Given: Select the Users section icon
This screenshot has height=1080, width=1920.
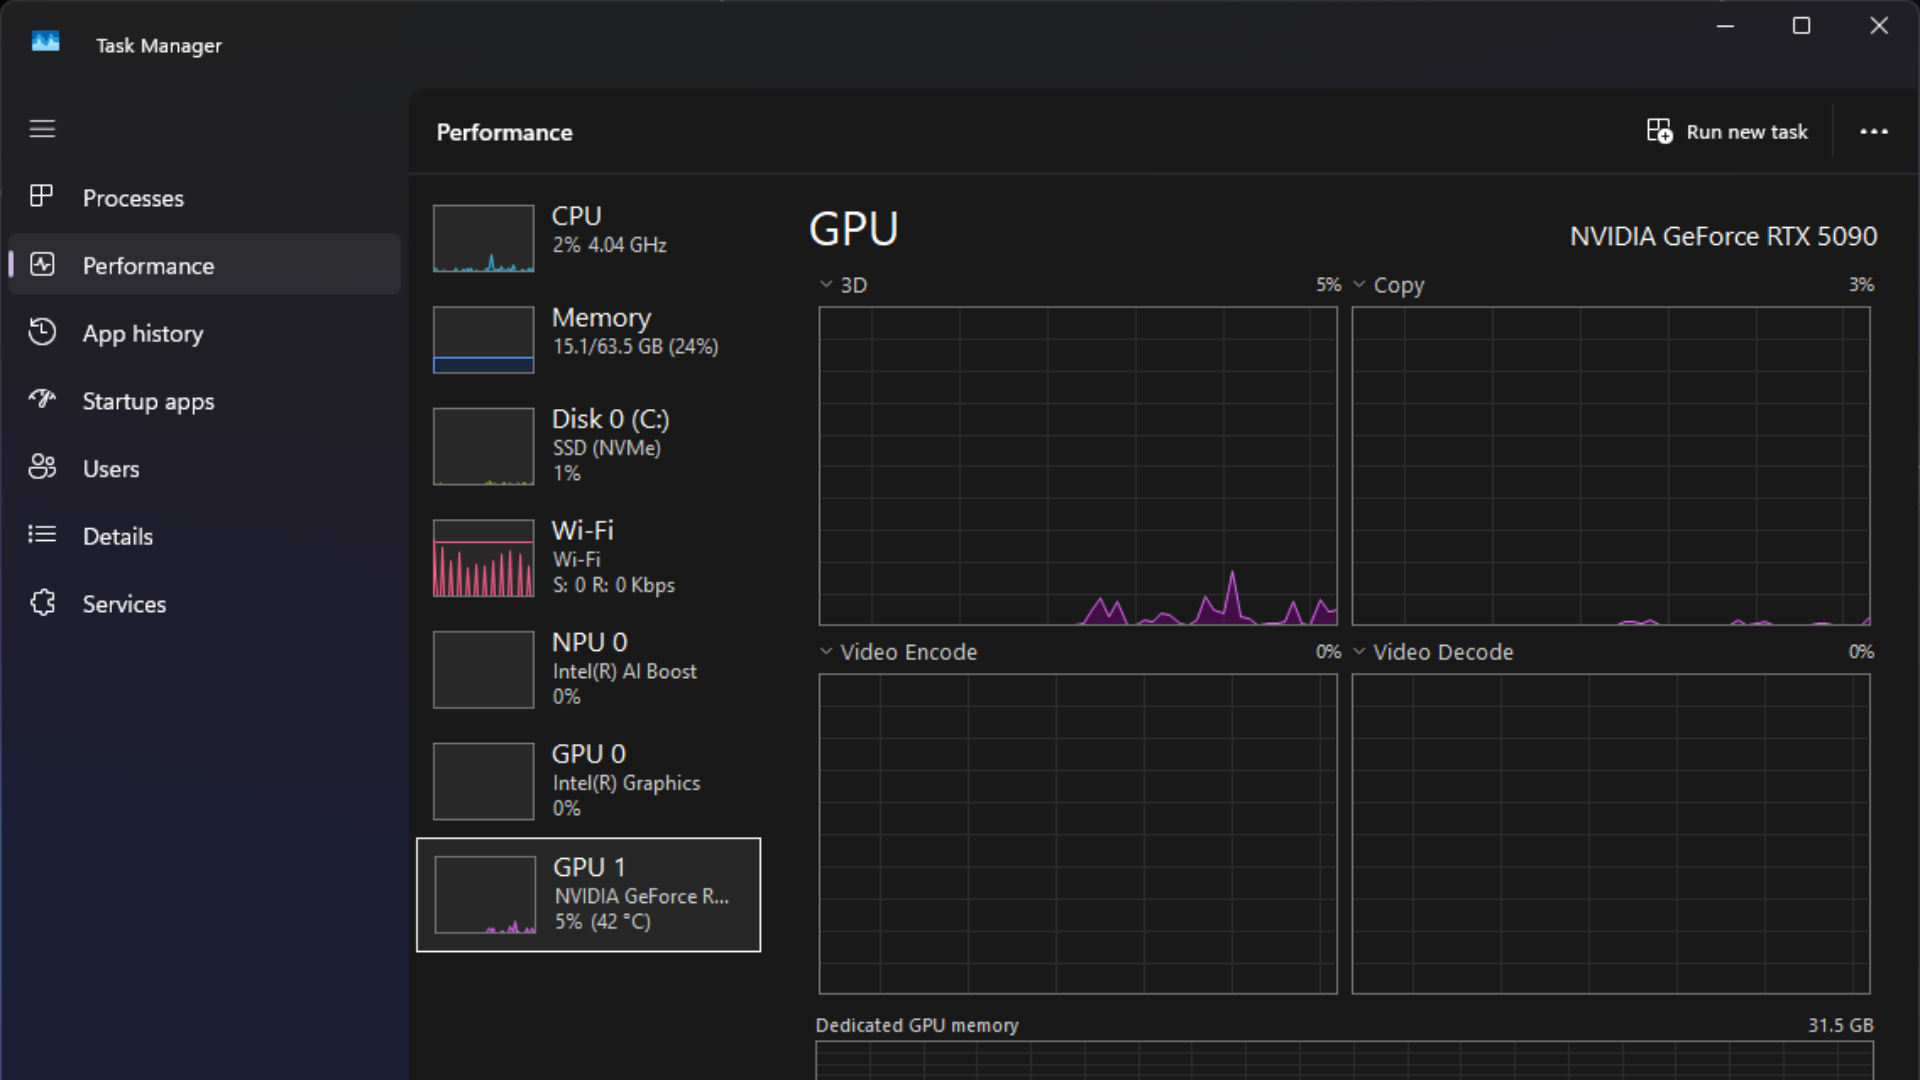Looking at the screenshot, I should [x=42, y=468].
